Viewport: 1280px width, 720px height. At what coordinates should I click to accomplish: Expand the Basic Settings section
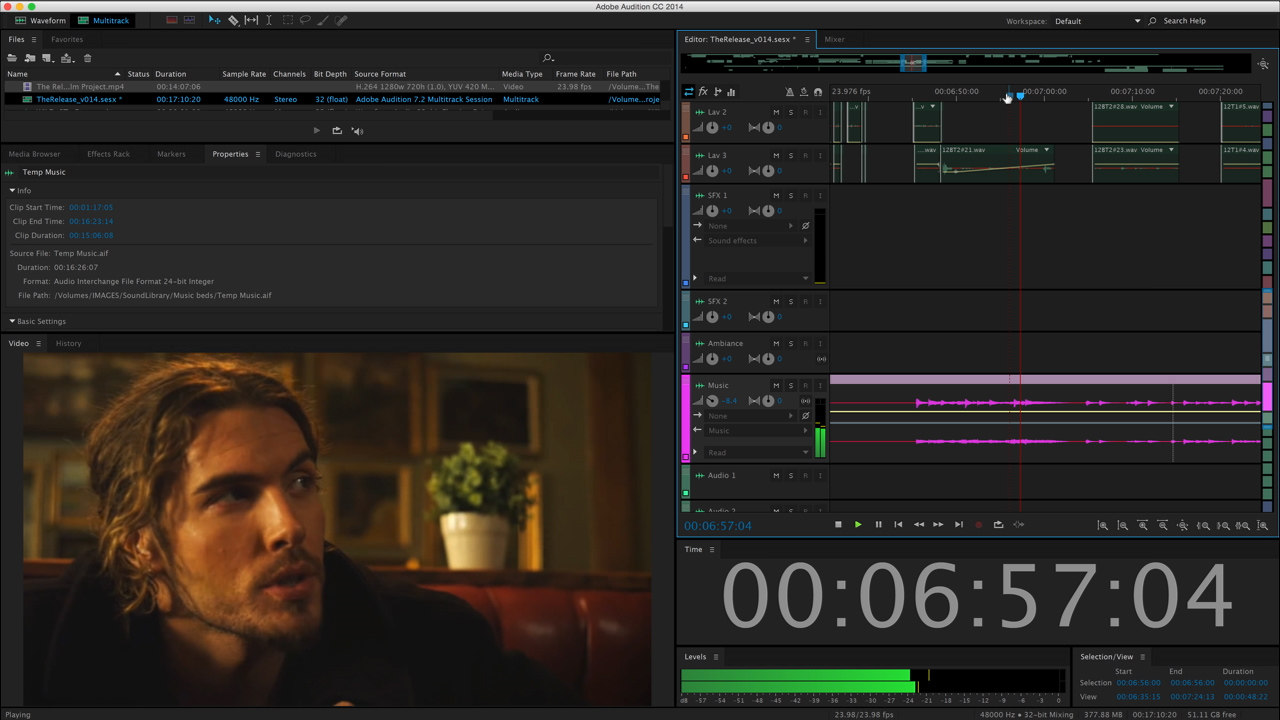12,321
